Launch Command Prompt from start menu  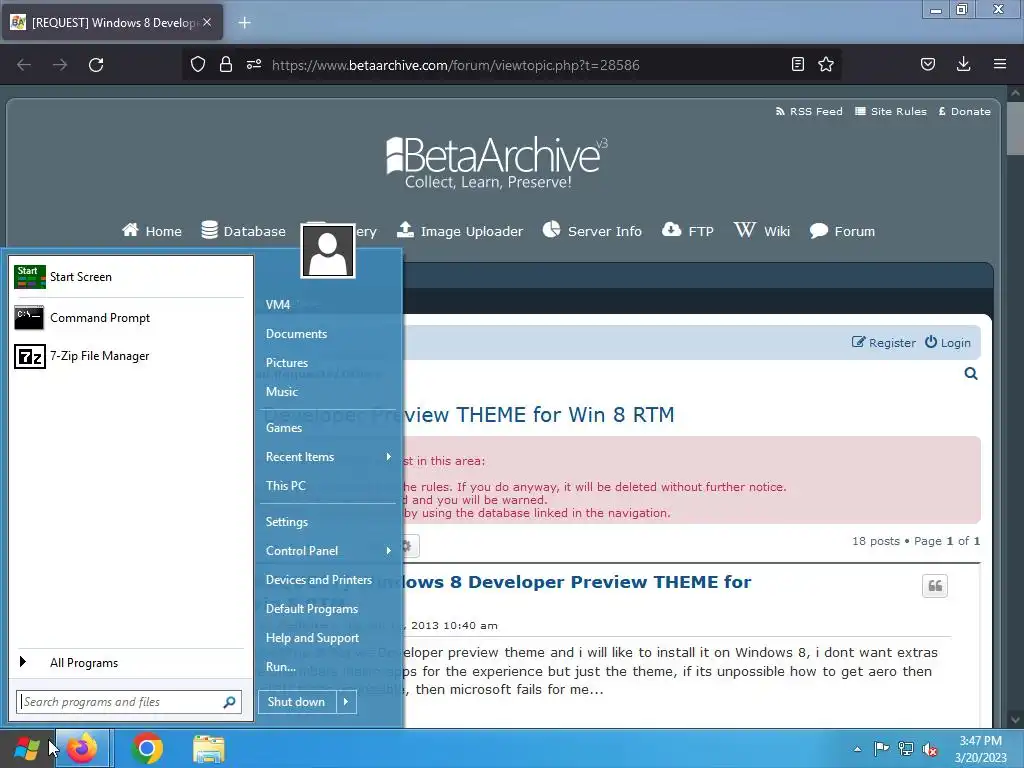(x=130, y=318)
